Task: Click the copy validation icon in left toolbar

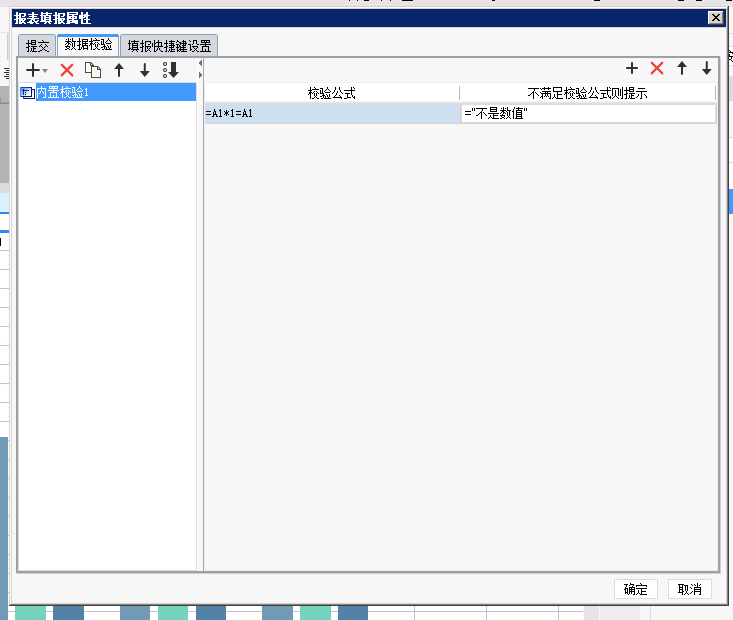Action: pos(93,70)
